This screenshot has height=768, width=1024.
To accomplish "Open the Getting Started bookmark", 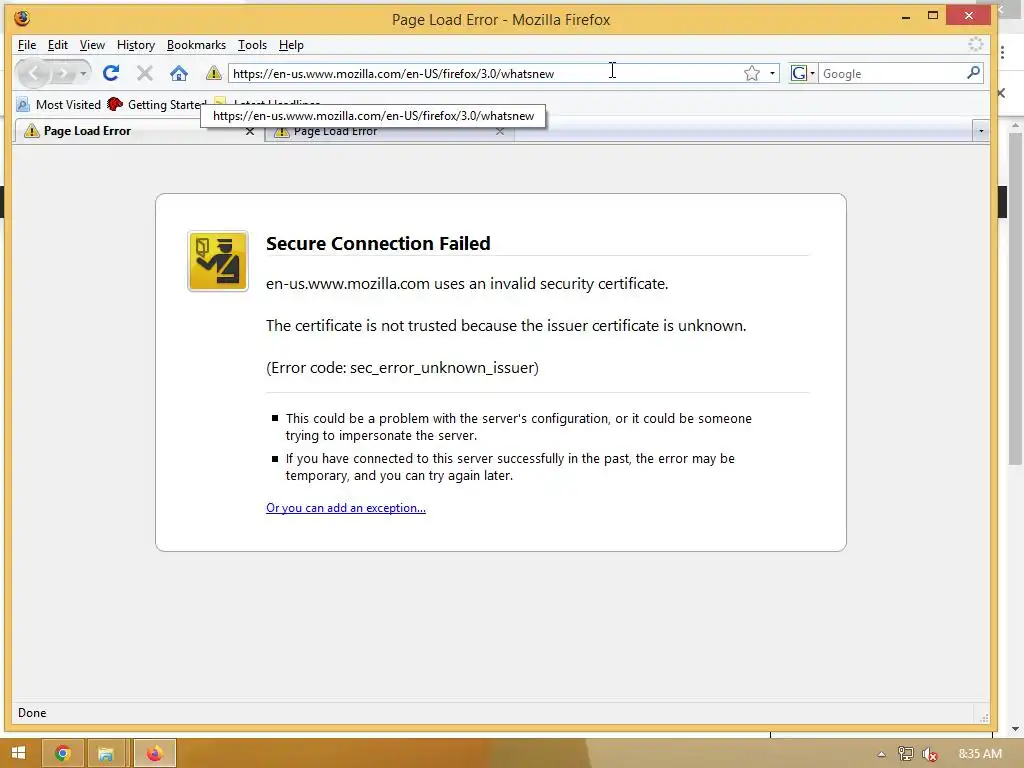I will pos(157,104).
